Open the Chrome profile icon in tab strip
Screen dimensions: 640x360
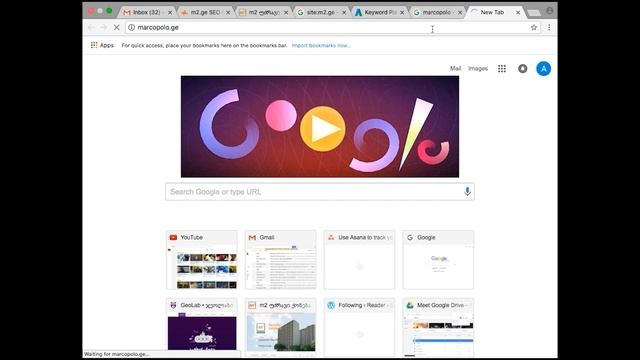point(550,11)
